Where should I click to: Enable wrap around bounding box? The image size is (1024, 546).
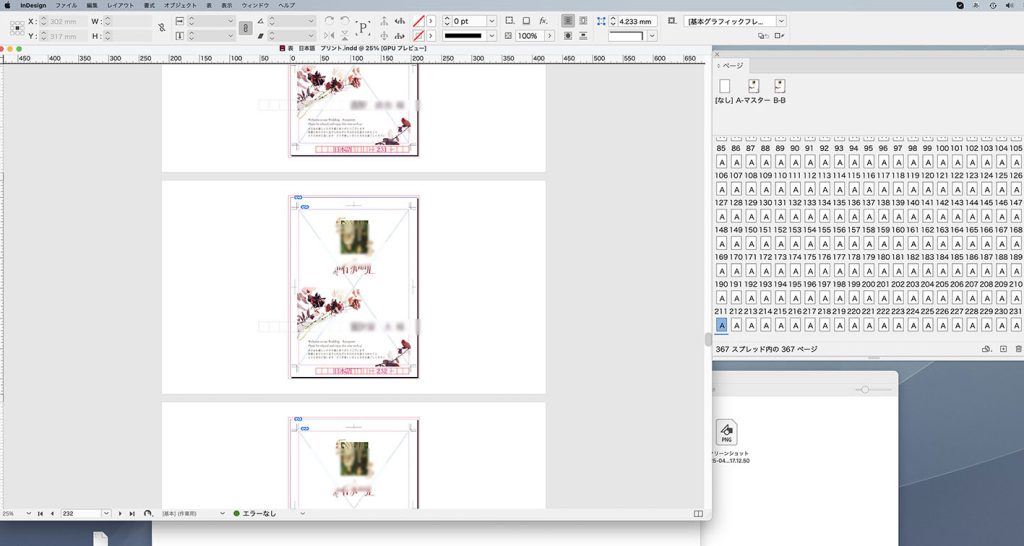[x=583, y=22]
